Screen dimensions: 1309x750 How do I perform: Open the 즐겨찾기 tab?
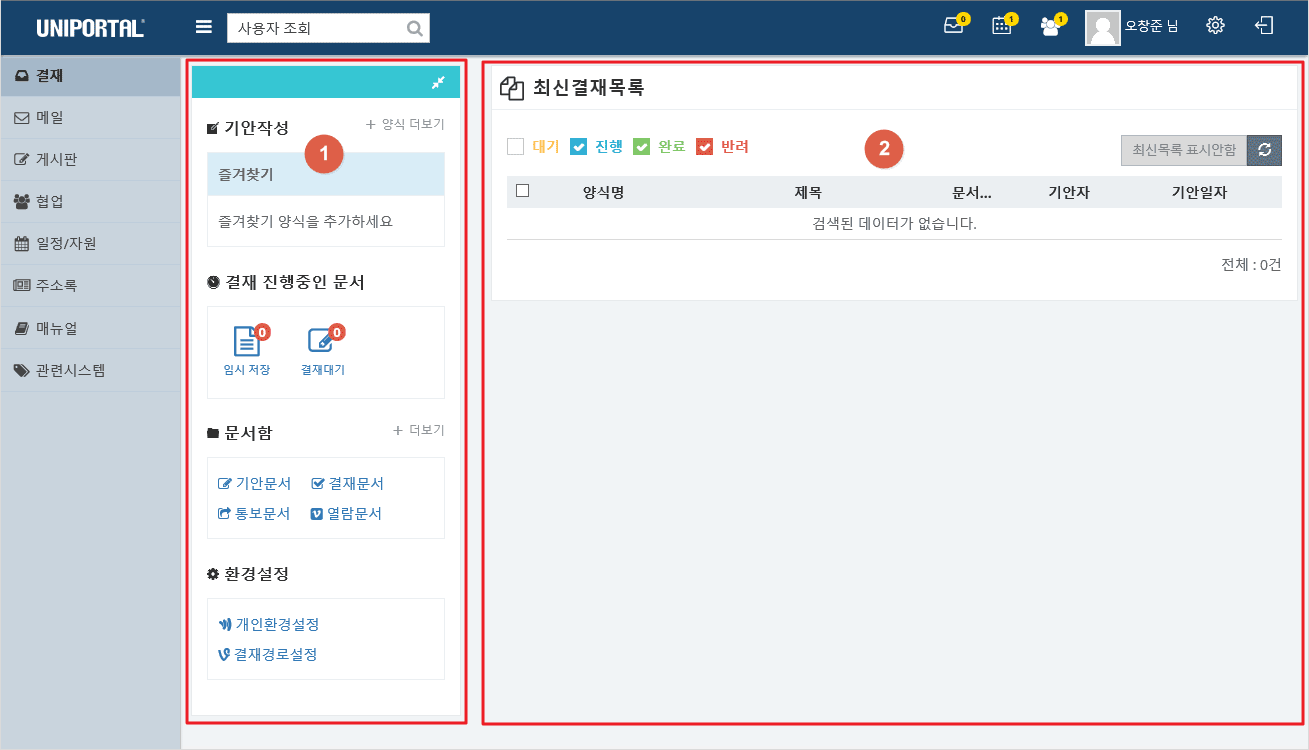click(x=326, y=174)
